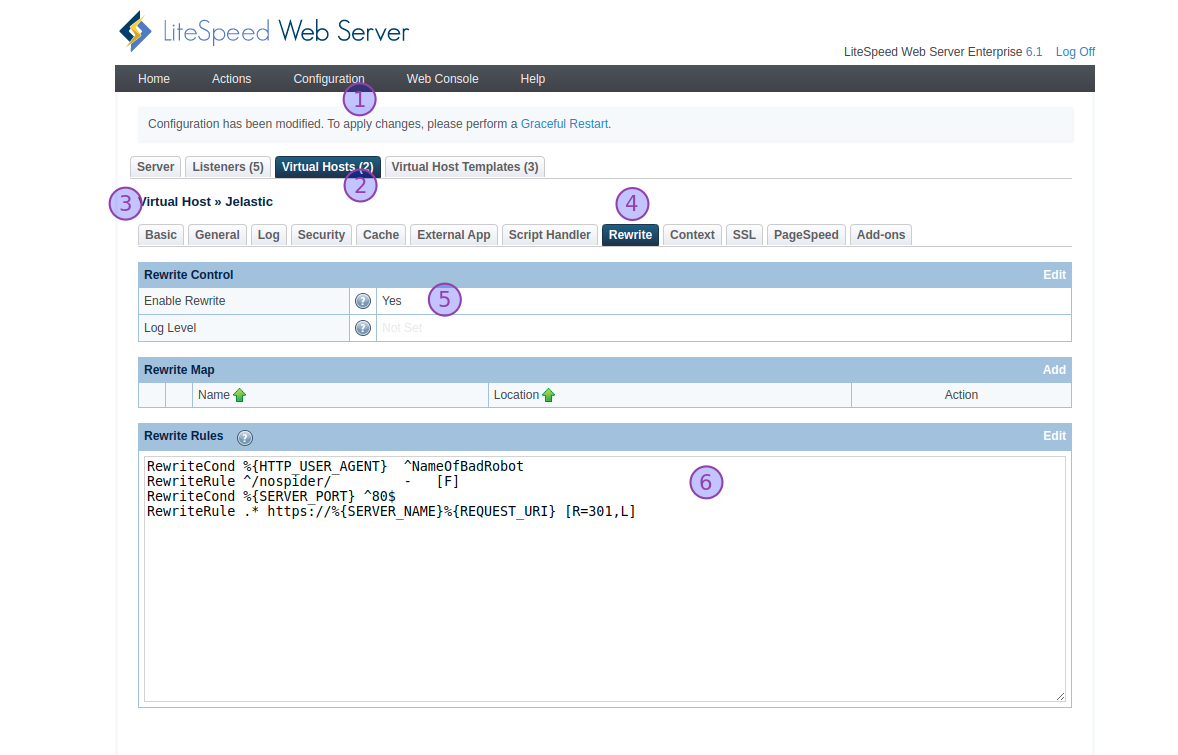Switch to the SSL tab
Screen dimensions: 1178x755
click(745, 235)
